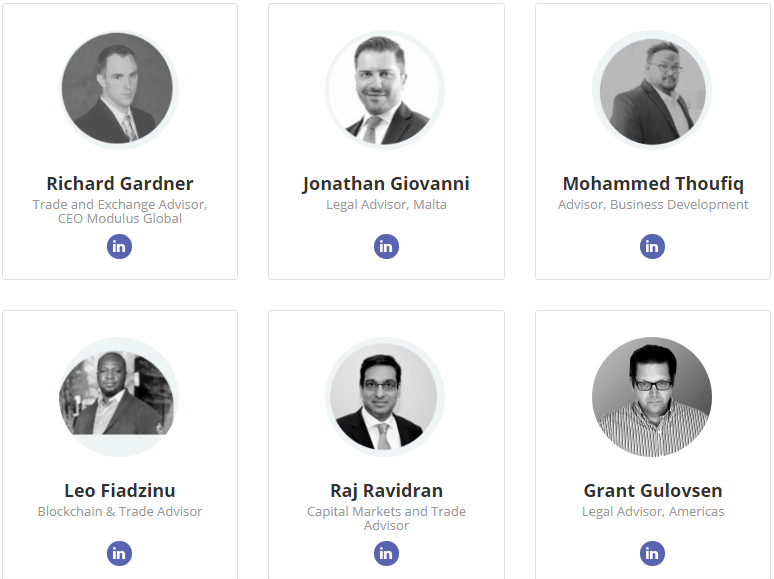The height and width of the screenshot is (579, 774).
Task: Select the Richard Gardner name heading
Action: tap(120, 184)
